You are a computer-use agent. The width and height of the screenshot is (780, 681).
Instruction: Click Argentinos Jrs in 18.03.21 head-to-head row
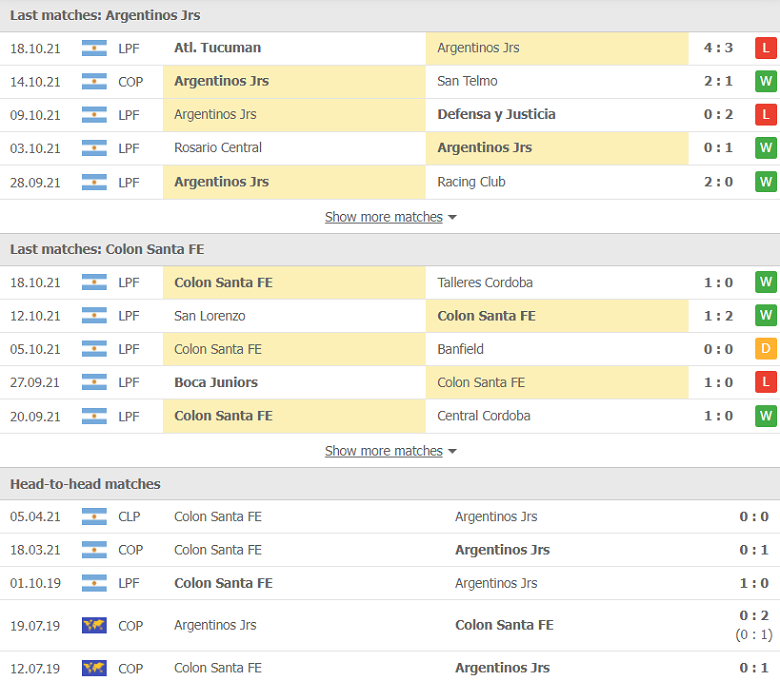click(502, 550)
